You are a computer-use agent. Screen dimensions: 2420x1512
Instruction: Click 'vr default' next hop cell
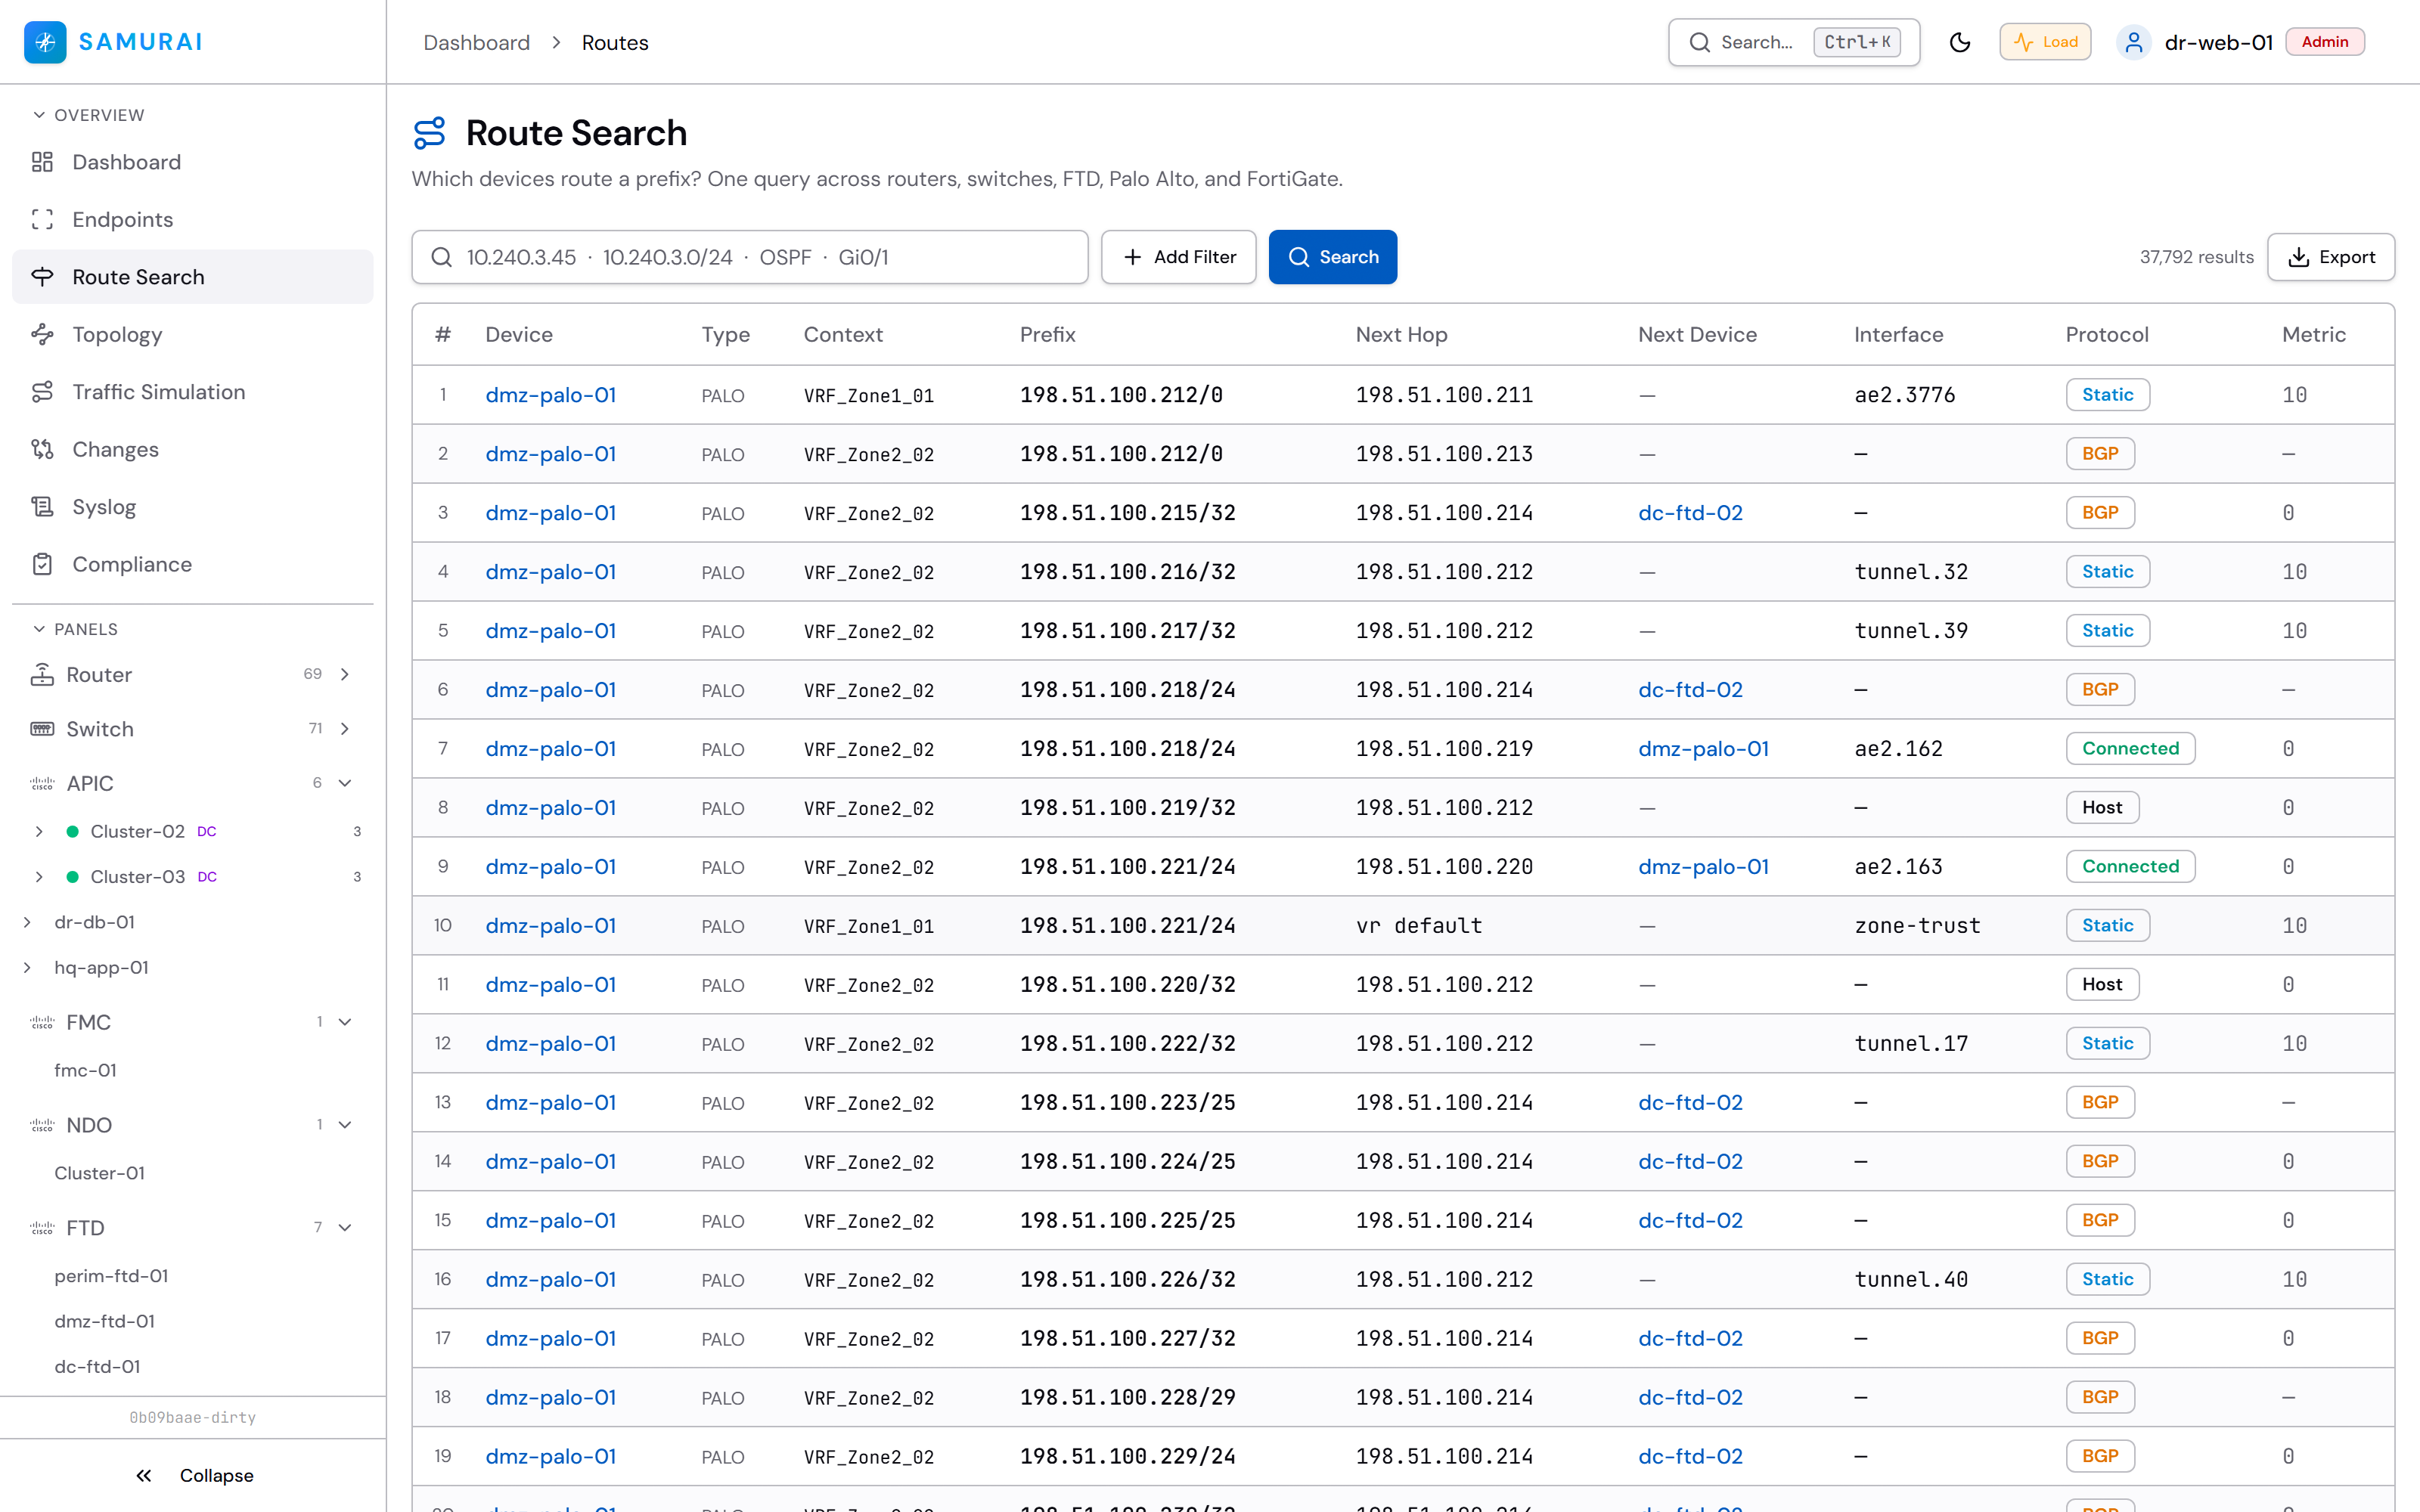coord(1419,926)
